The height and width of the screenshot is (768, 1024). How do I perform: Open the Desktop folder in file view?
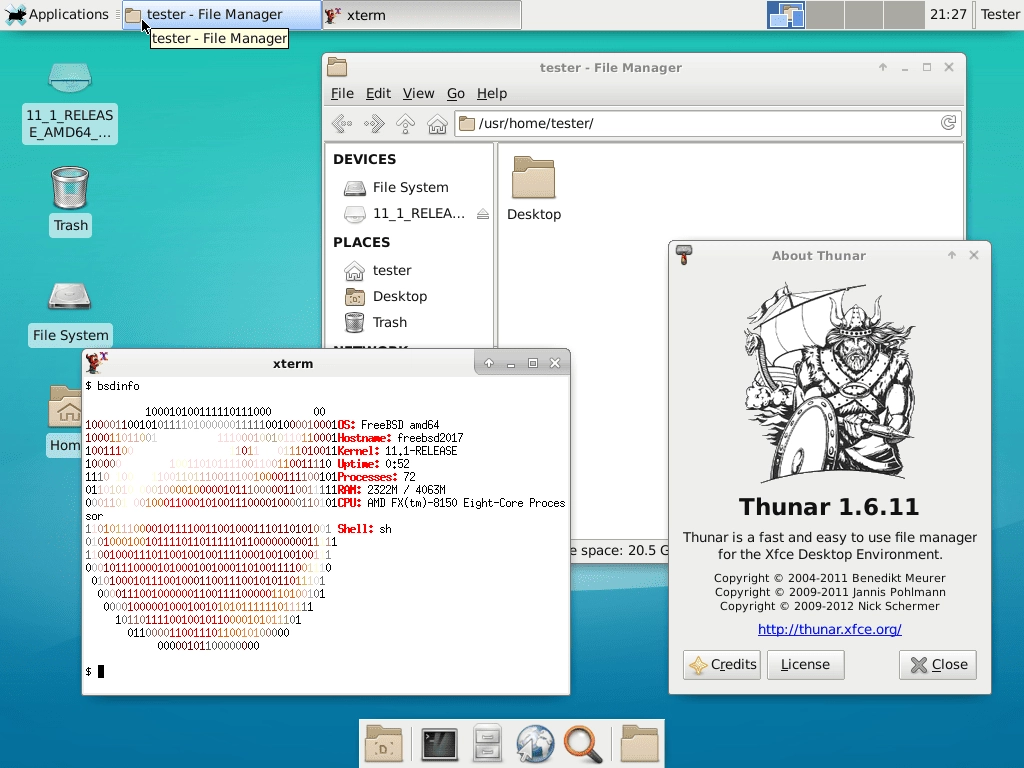[x=534, y=189]
